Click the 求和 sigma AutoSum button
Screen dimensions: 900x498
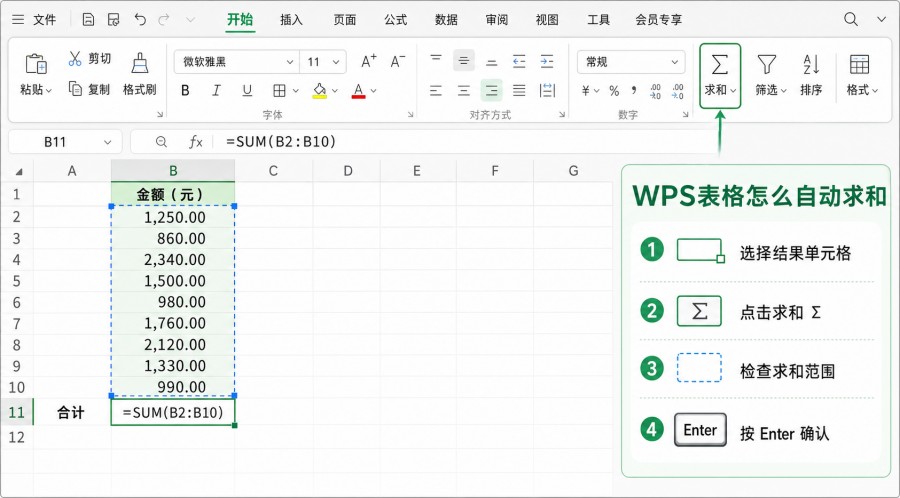720,76
